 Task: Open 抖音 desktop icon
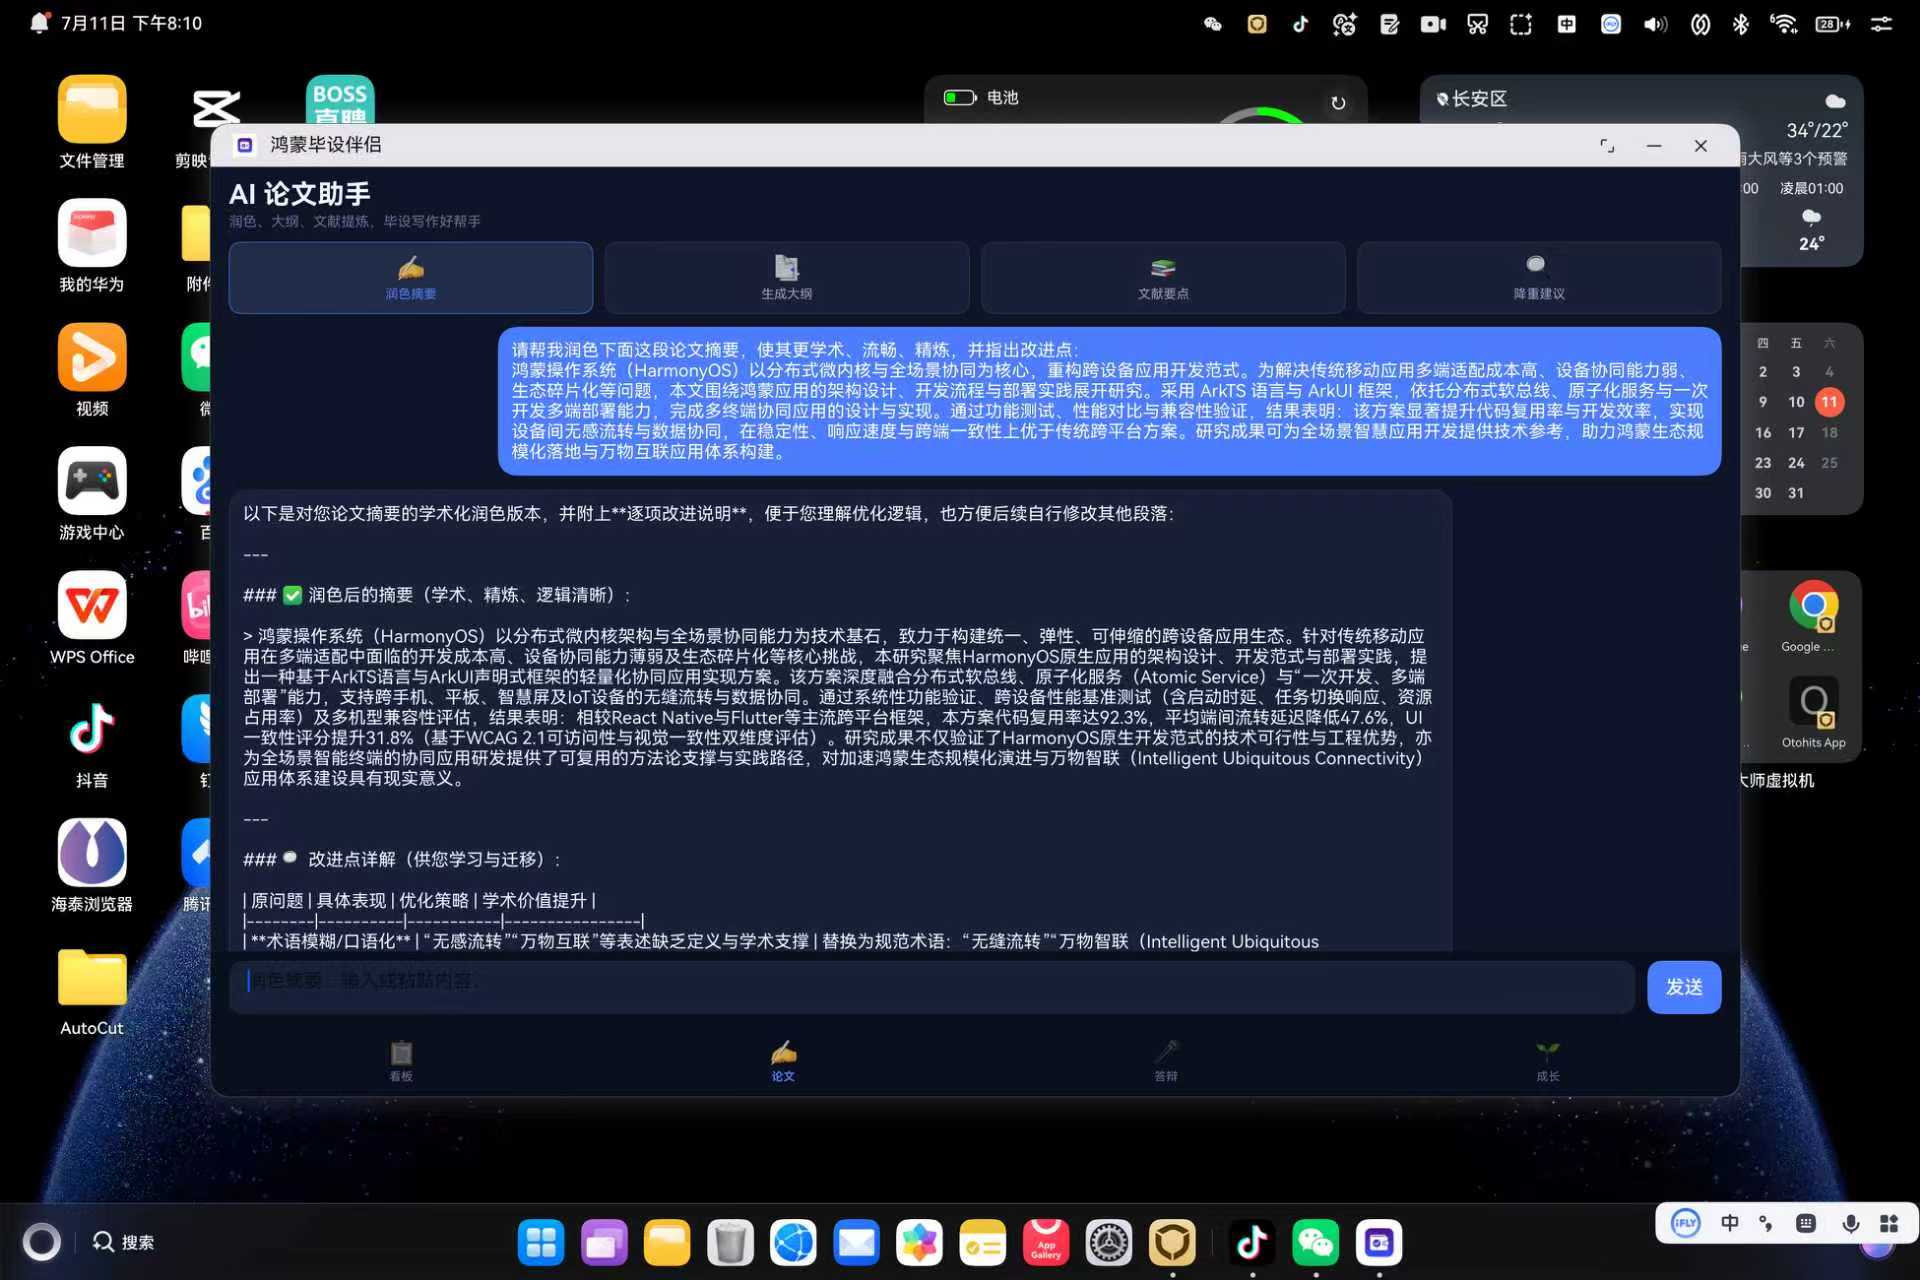[92, 742]
